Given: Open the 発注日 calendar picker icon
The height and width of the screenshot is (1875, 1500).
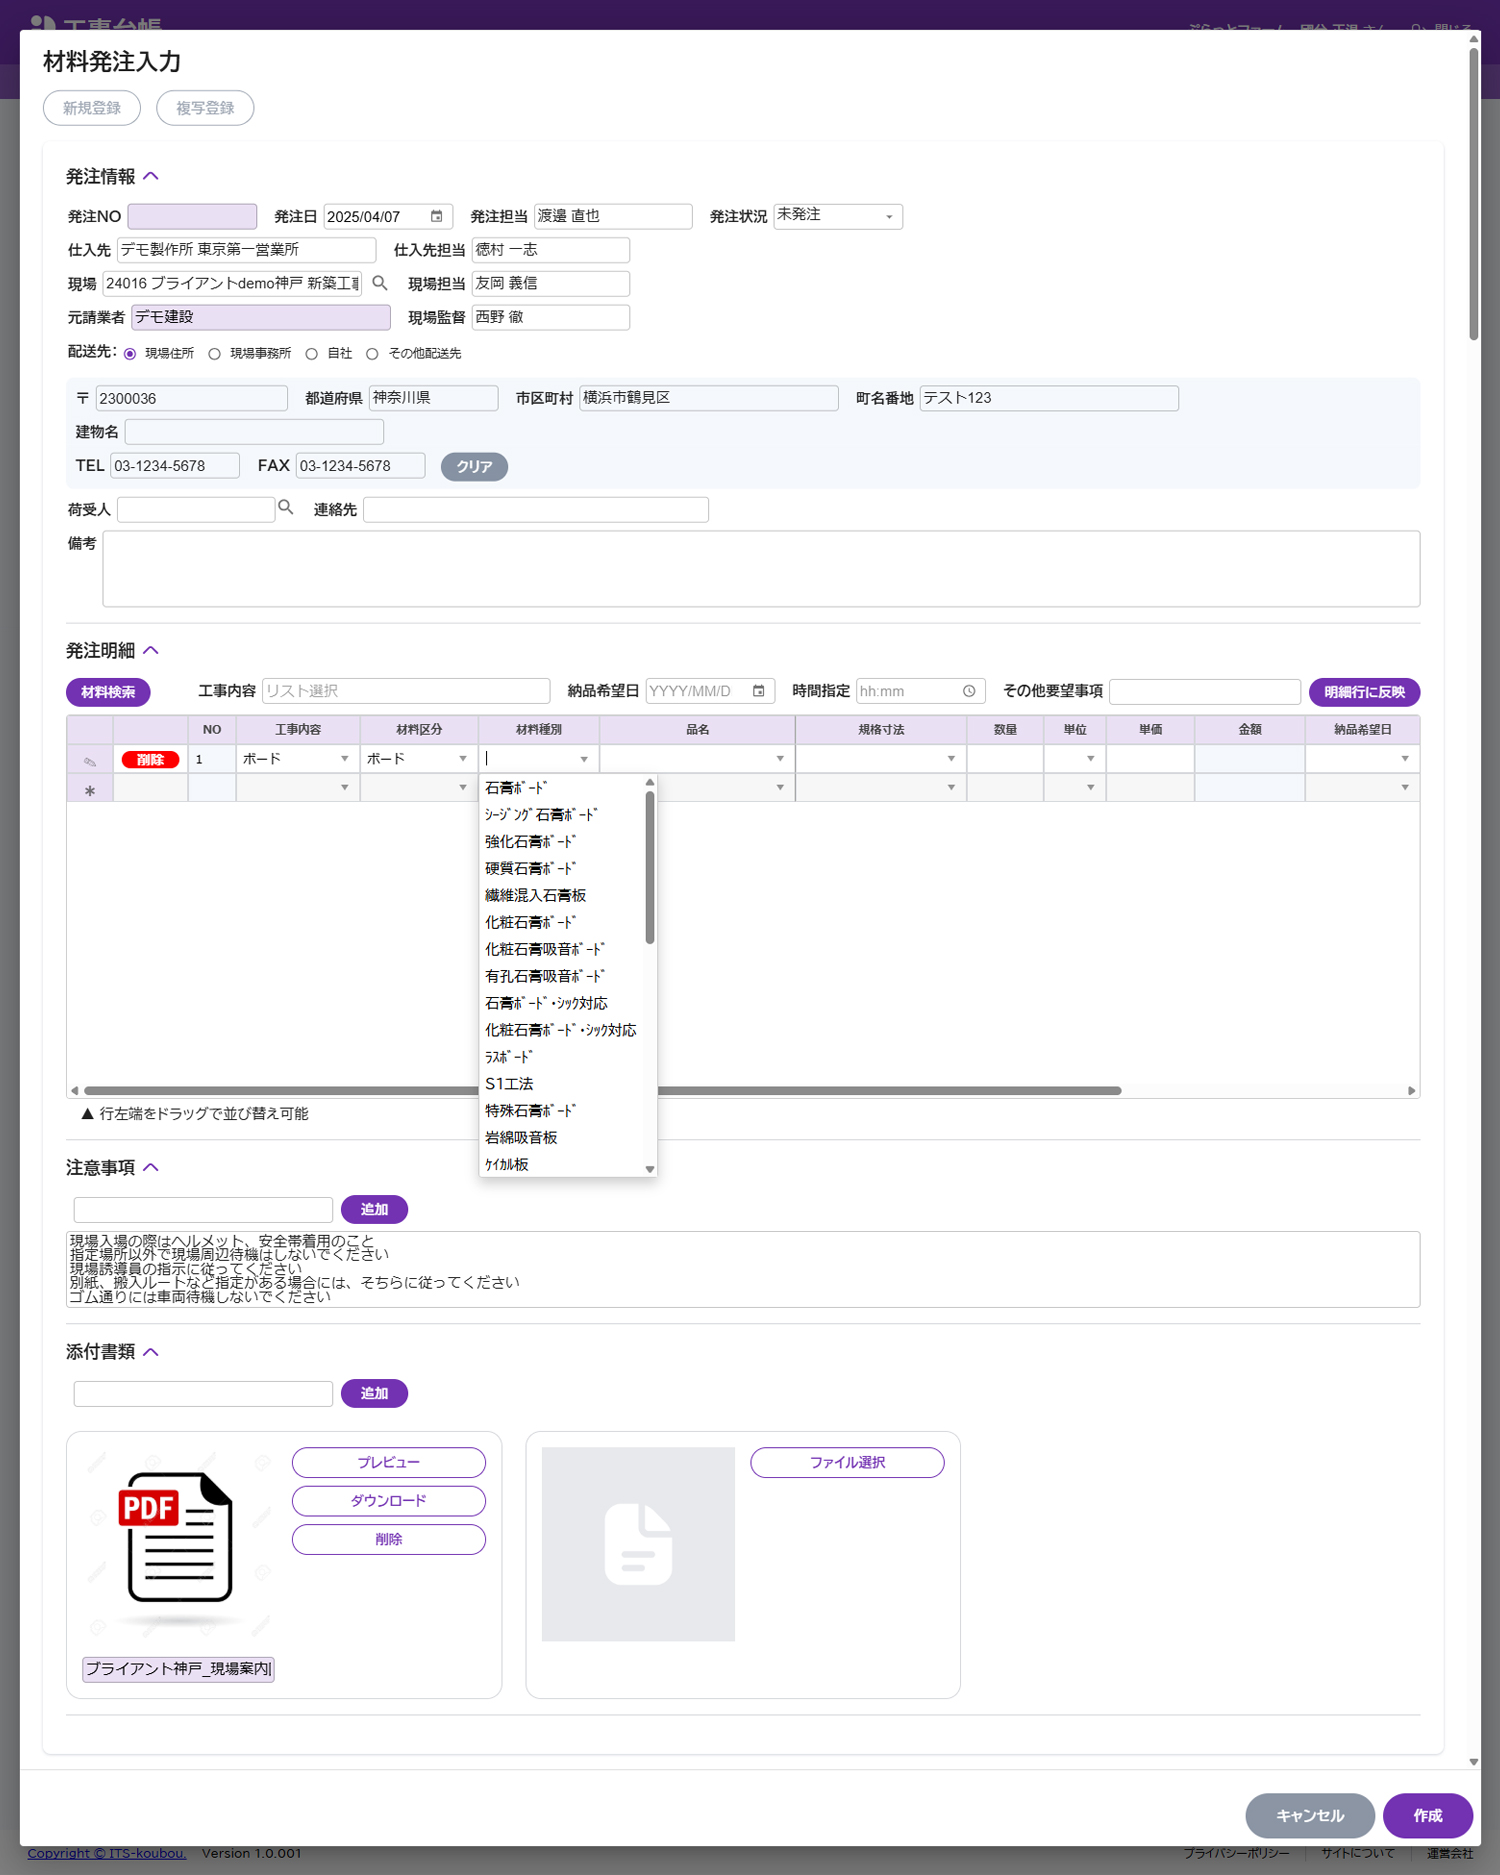Looking at the screenshot, I should [437, 216].
